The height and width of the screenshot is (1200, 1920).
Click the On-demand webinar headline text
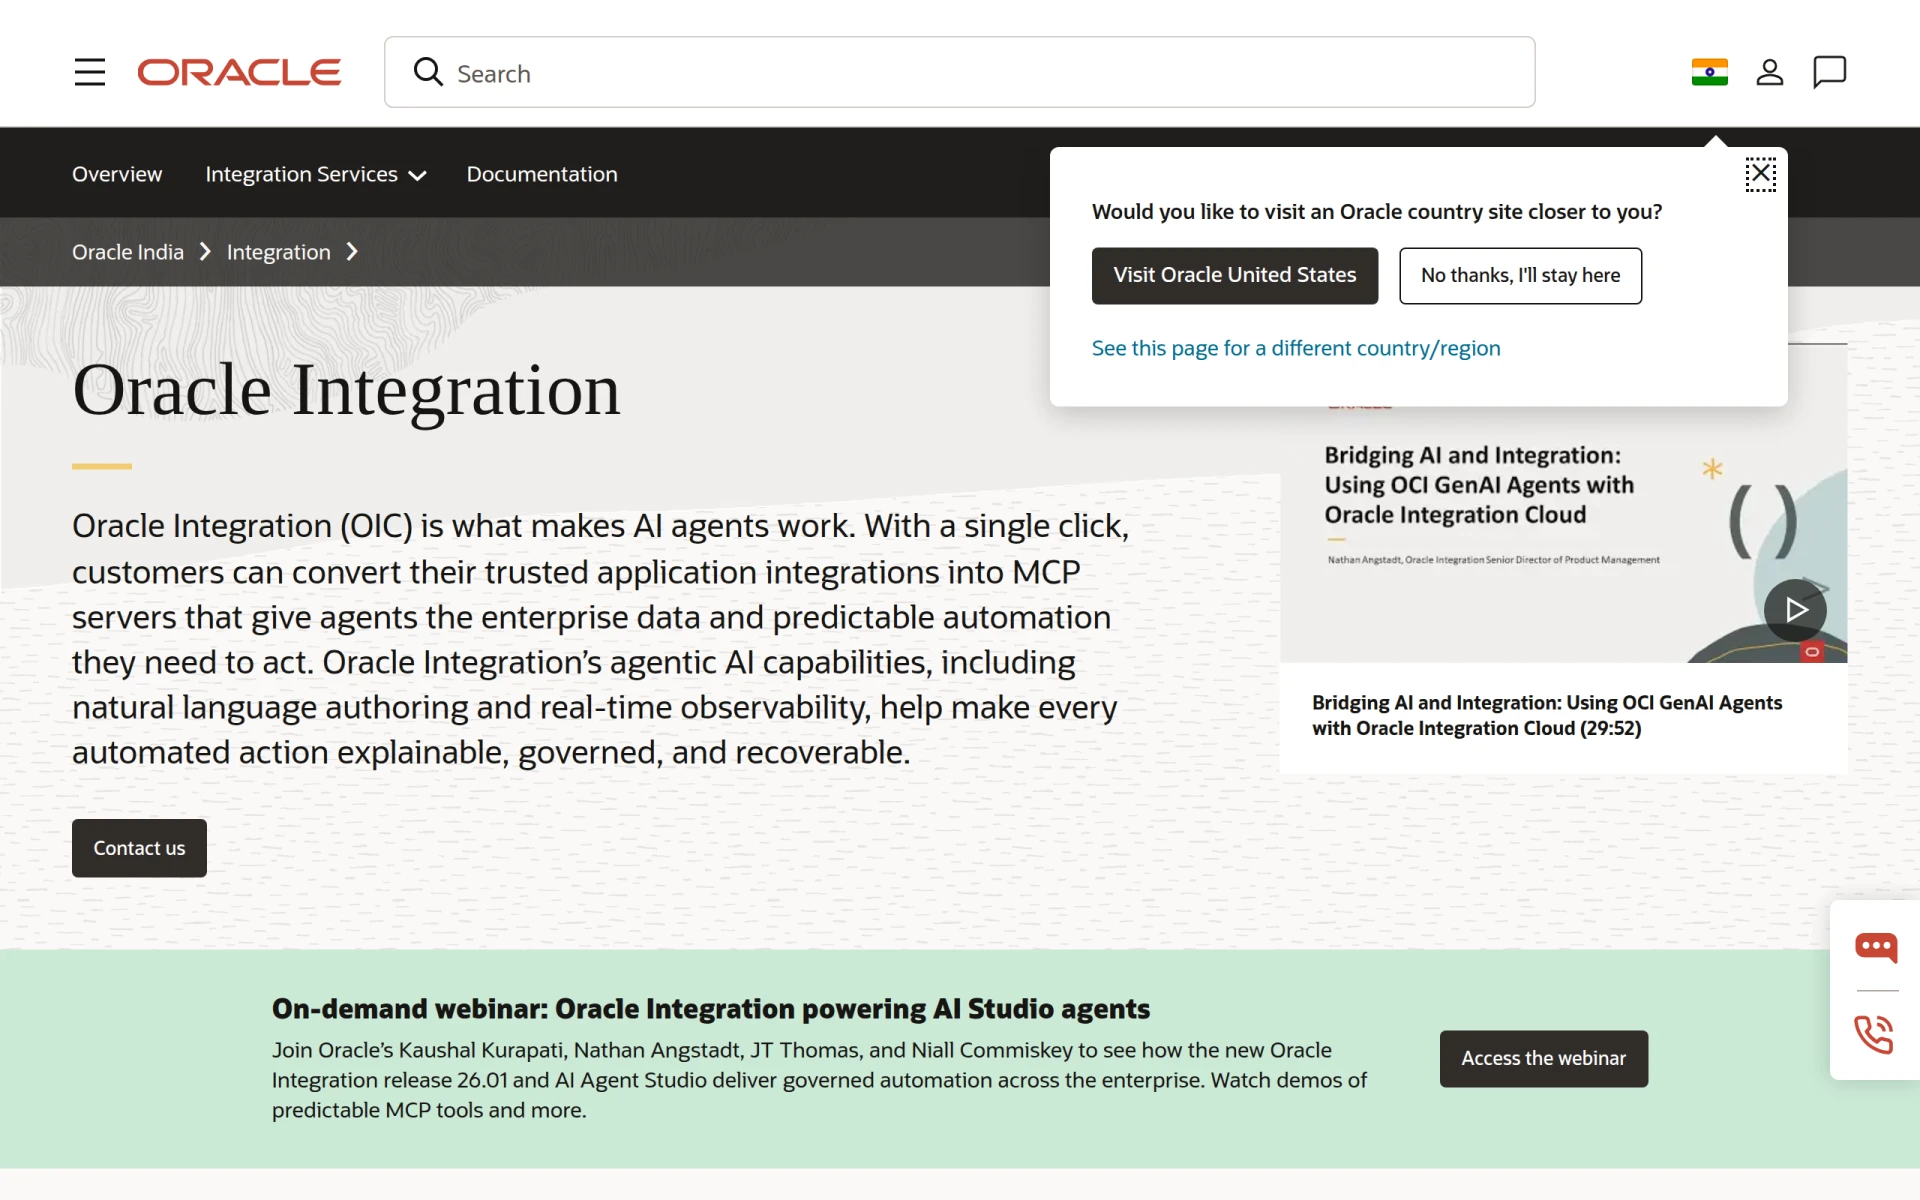(710, 1008)
